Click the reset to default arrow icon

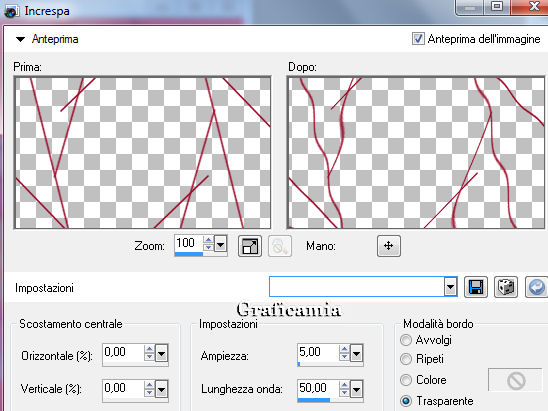click(536, 287)
